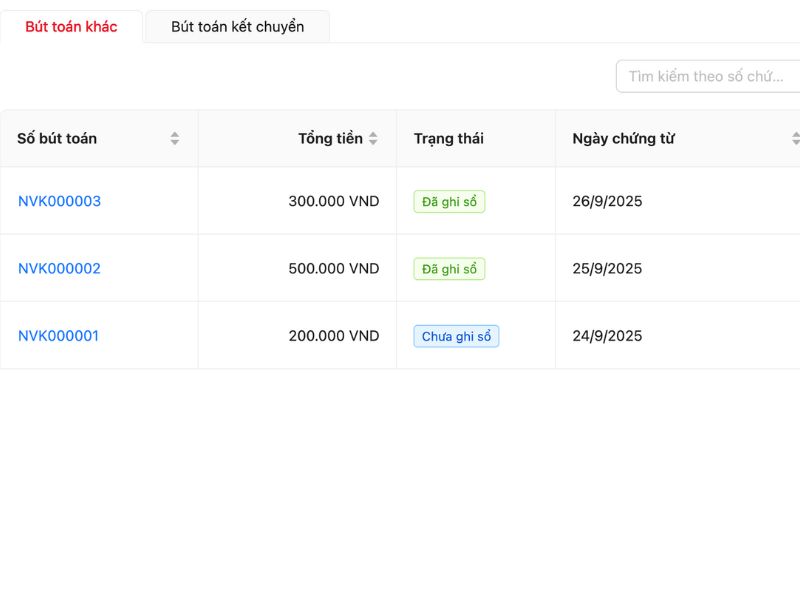The image size is (800, 600).
Task: Click Đã ghi sổ tag for NVK000002
Action: click(x=449, y=268)
